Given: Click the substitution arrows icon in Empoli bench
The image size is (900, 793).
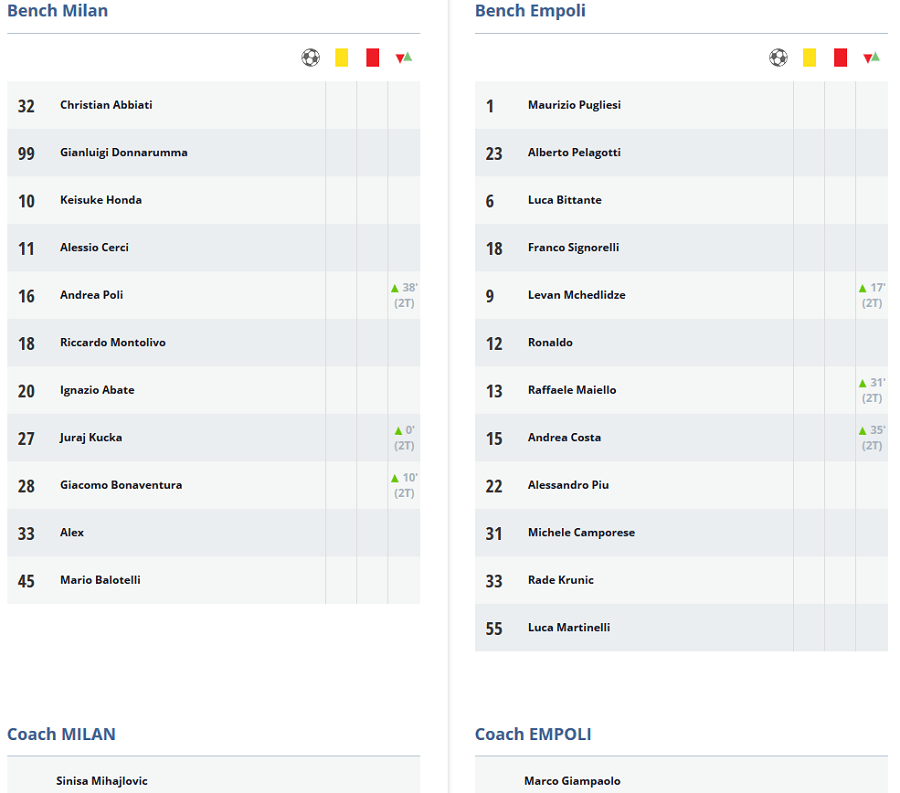Looking at the screenshot, I should 872,57.
